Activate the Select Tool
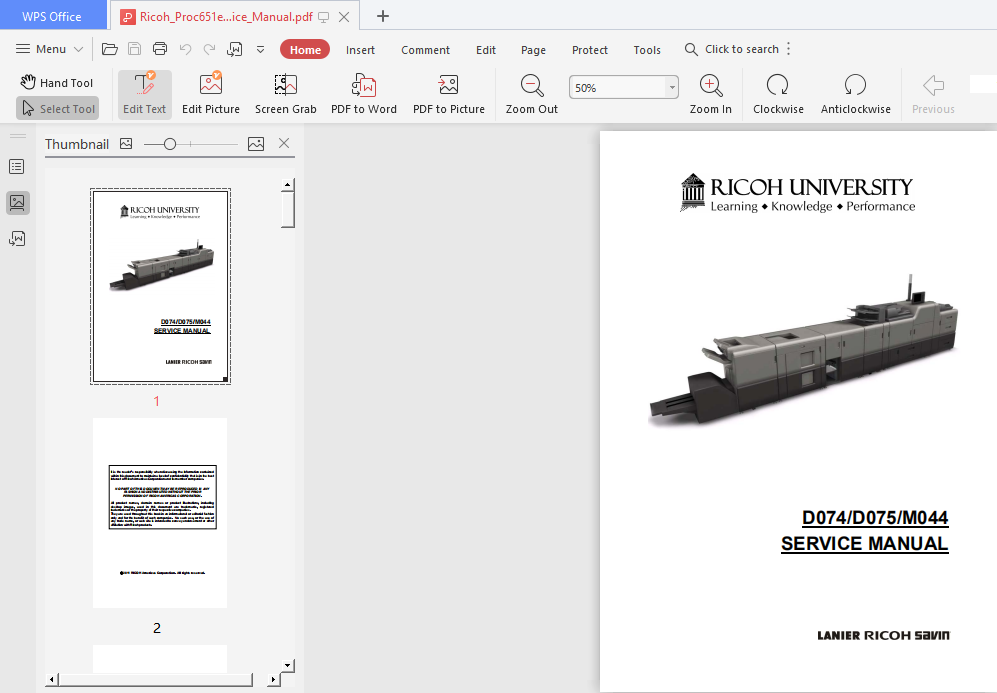This screenshot has width=997, height=693. (57, 109)
